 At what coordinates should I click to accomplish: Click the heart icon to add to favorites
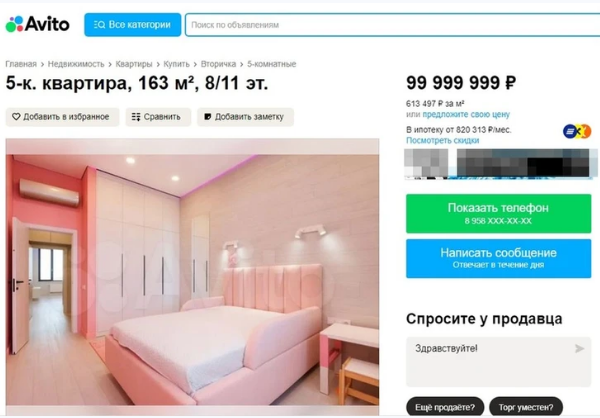(16, 116)
